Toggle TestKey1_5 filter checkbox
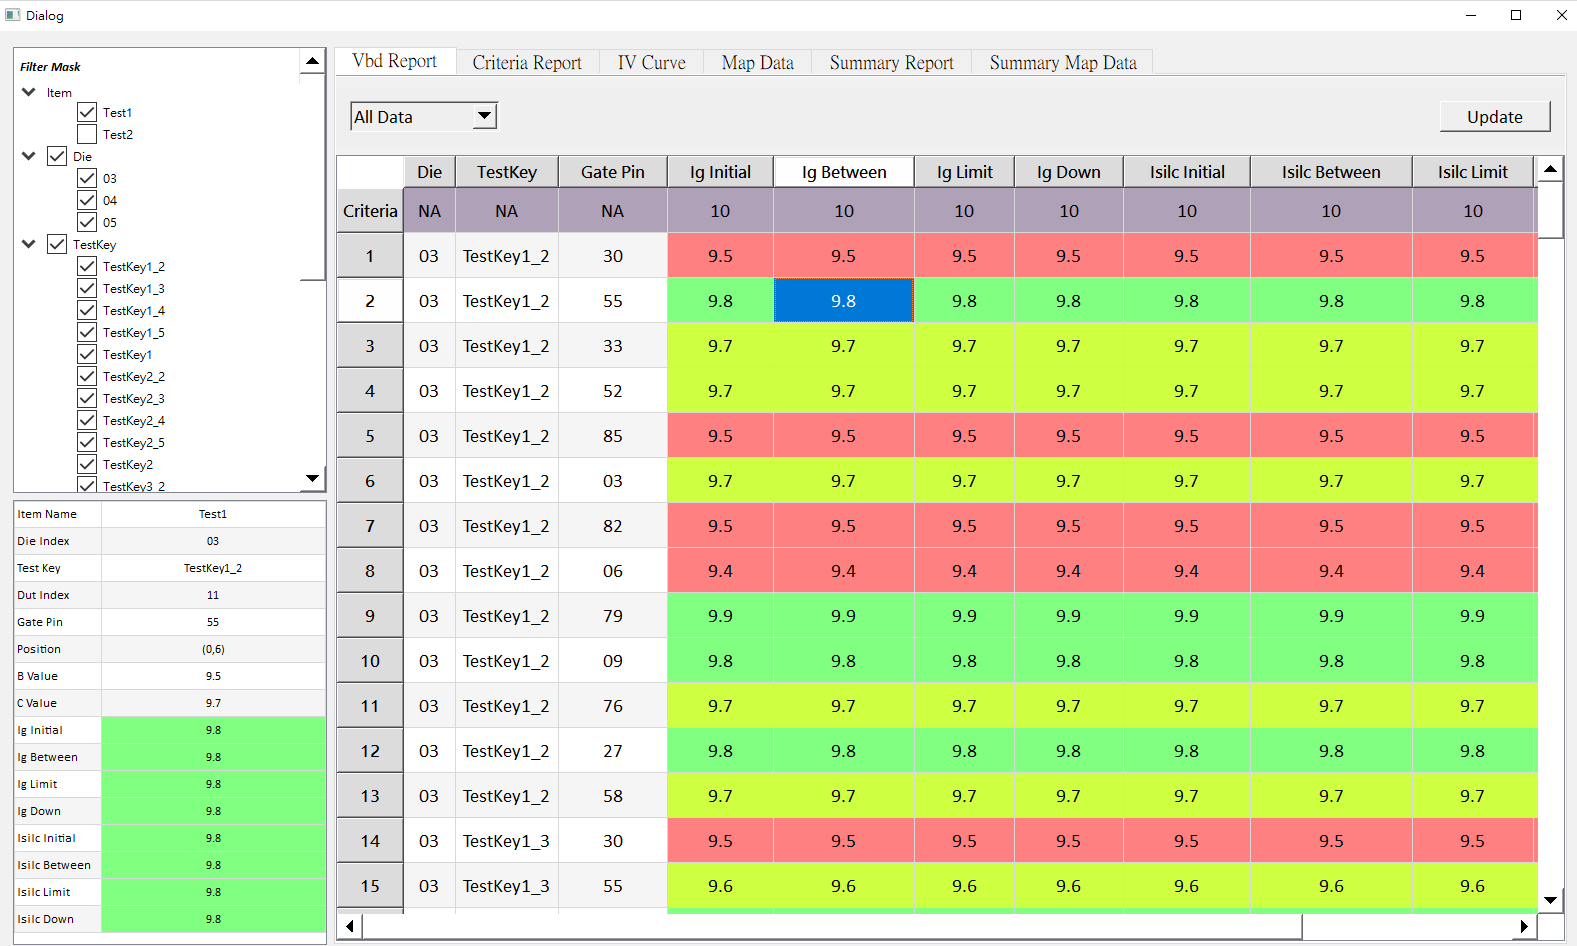 click(x=87, y=332)
